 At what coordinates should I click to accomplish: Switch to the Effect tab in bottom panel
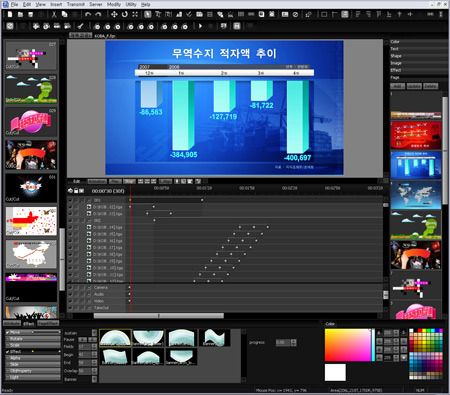point(29,323)
